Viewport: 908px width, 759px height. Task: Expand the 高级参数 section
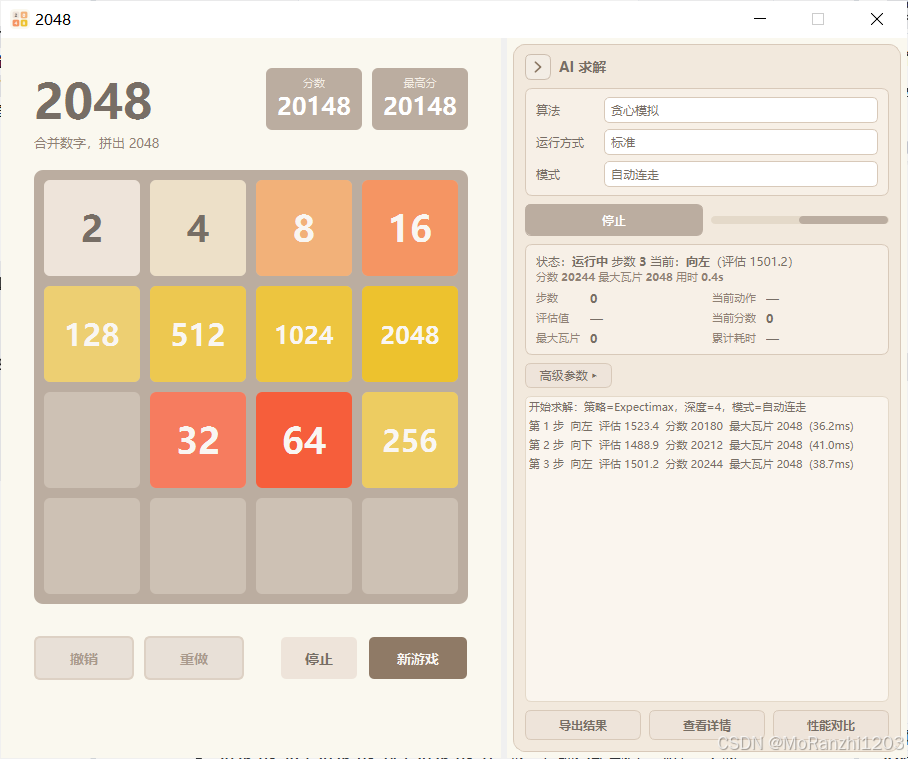pyautogui.click(x=568, y=376)
